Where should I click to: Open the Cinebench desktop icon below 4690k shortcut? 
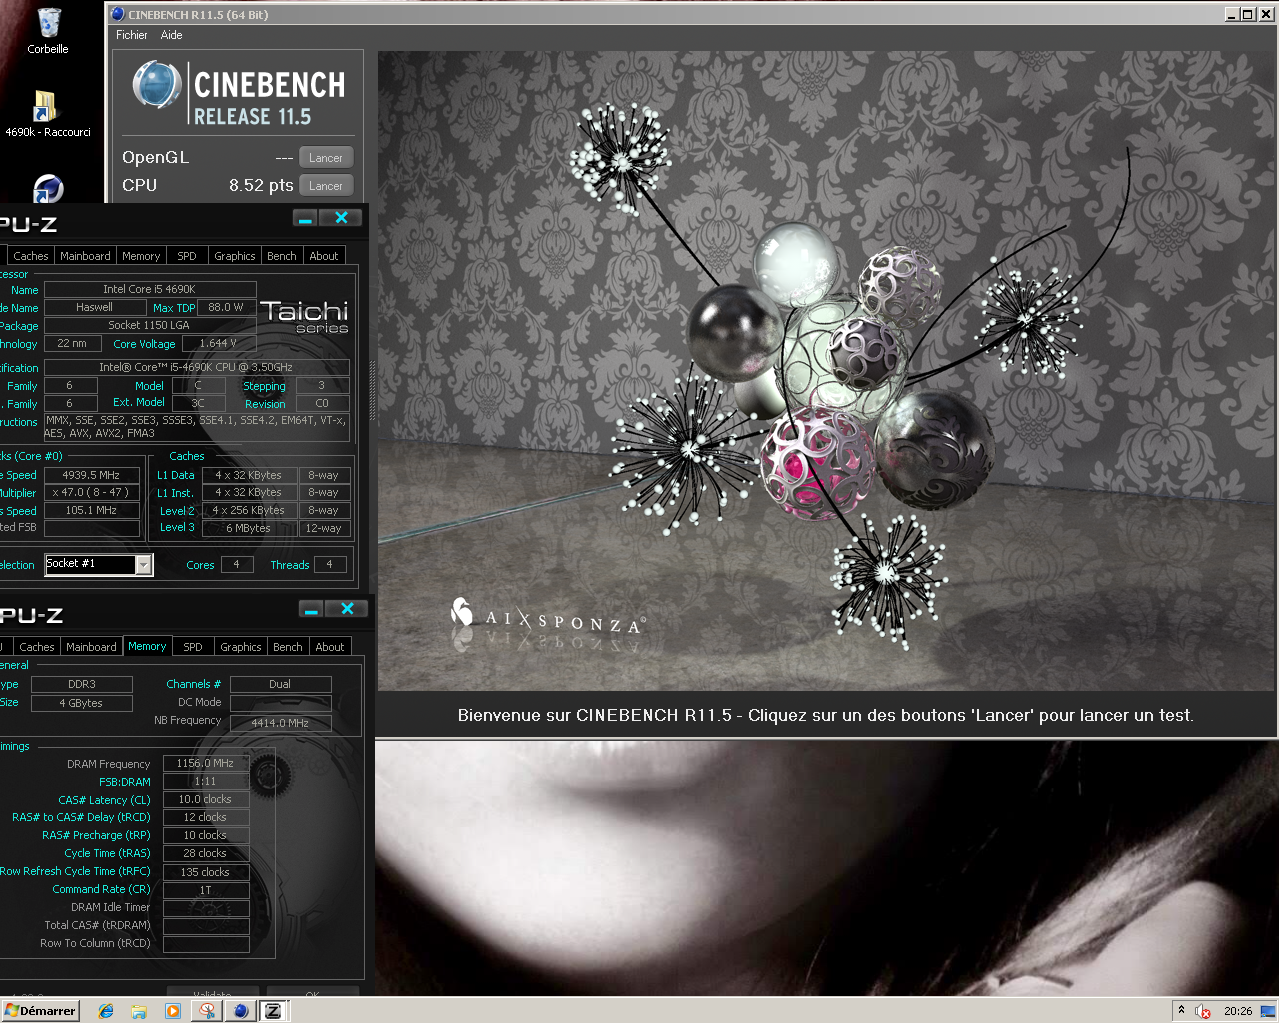click(x=48, y=188)
